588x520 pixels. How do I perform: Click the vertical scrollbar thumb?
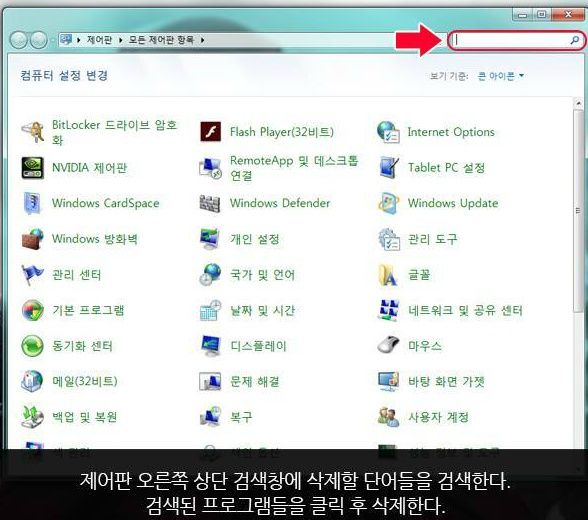coord(578,211)
